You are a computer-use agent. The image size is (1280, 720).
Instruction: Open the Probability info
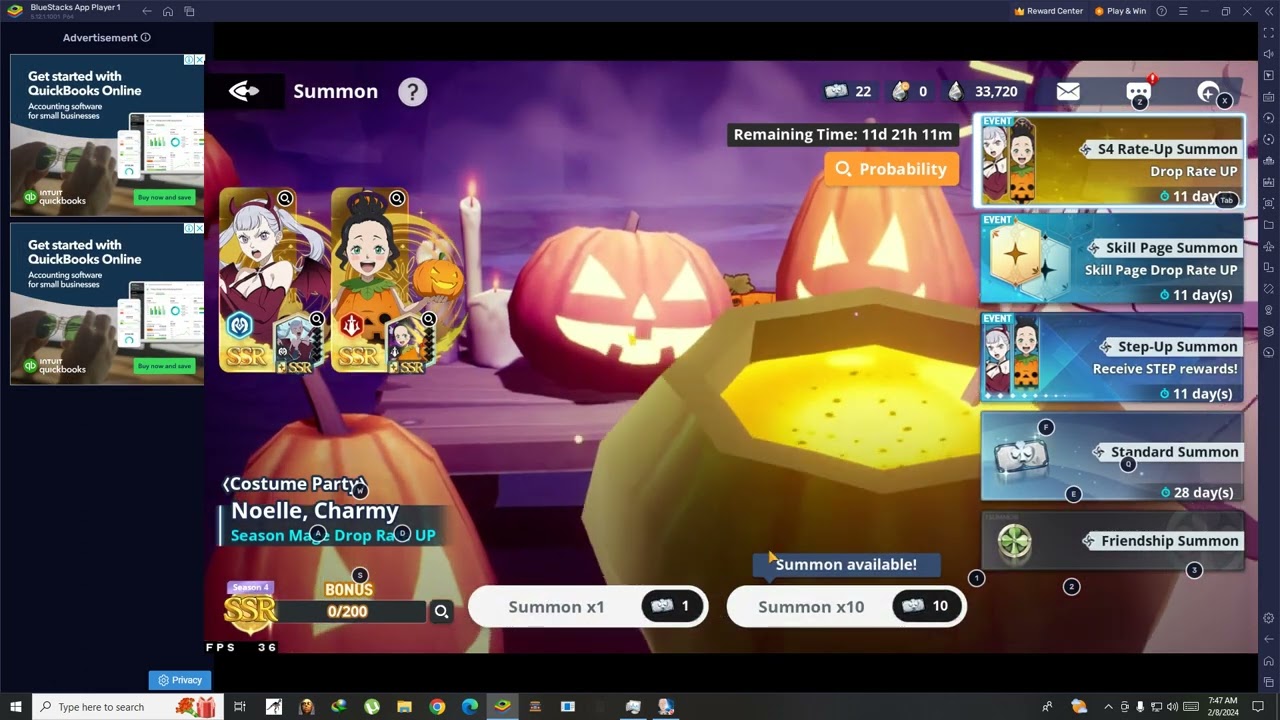[891, 169]
